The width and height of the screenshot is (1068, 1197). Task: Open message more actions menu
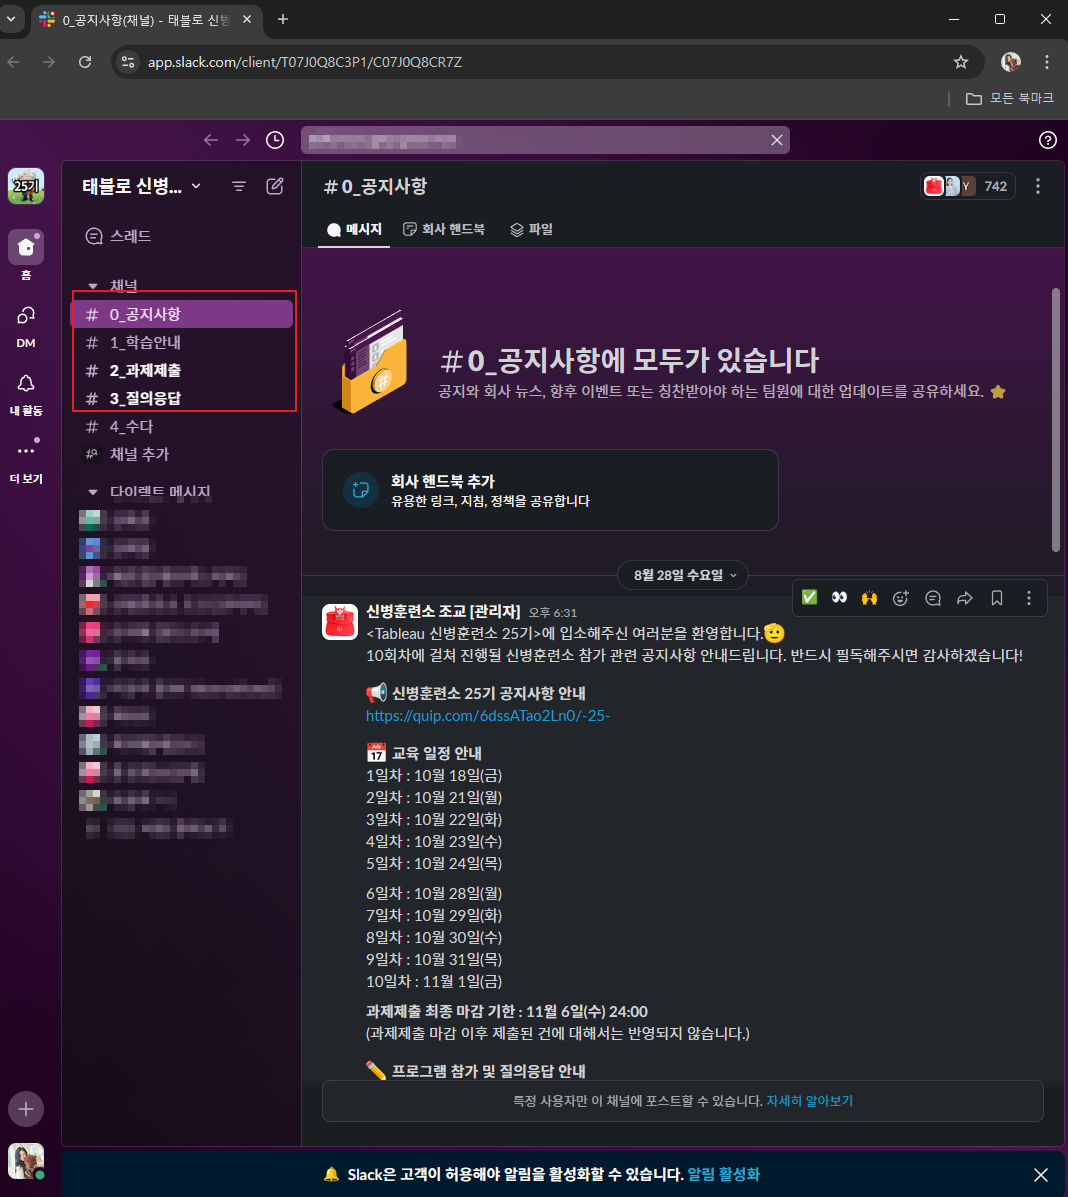tap(1029, 598)
